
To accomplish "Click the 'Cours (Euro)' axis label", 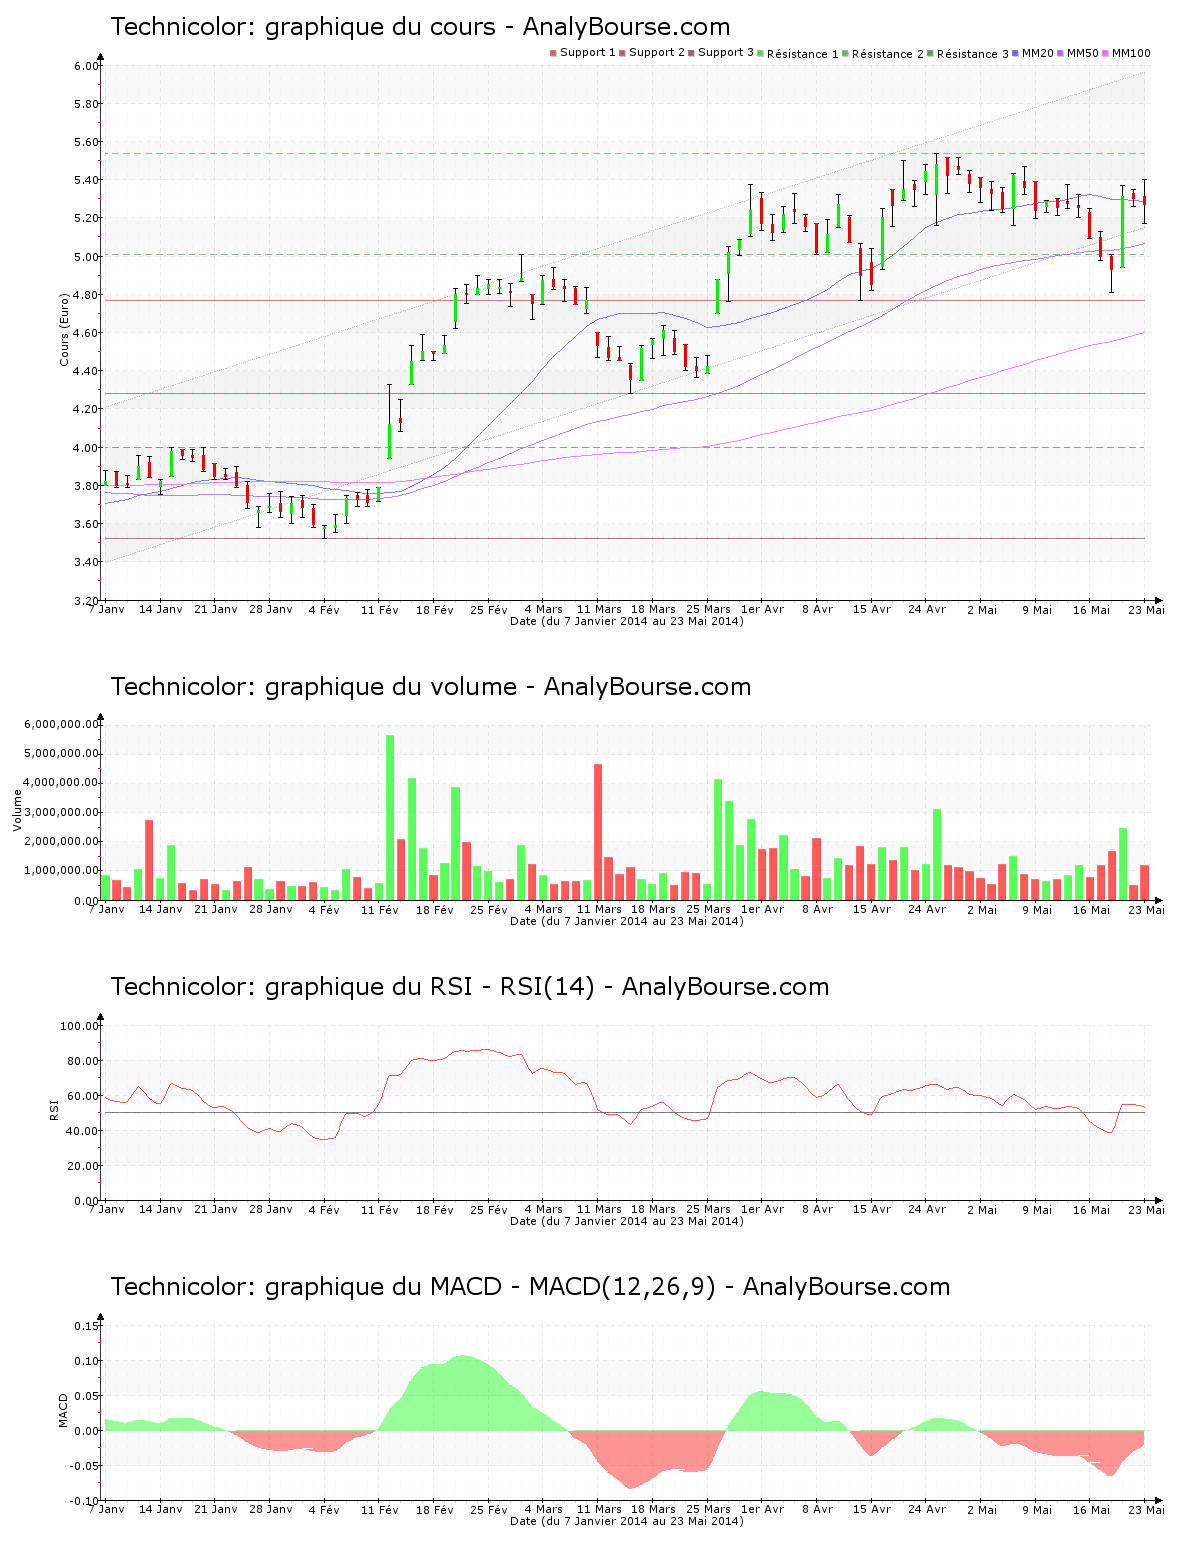I will tap(64, 330).
